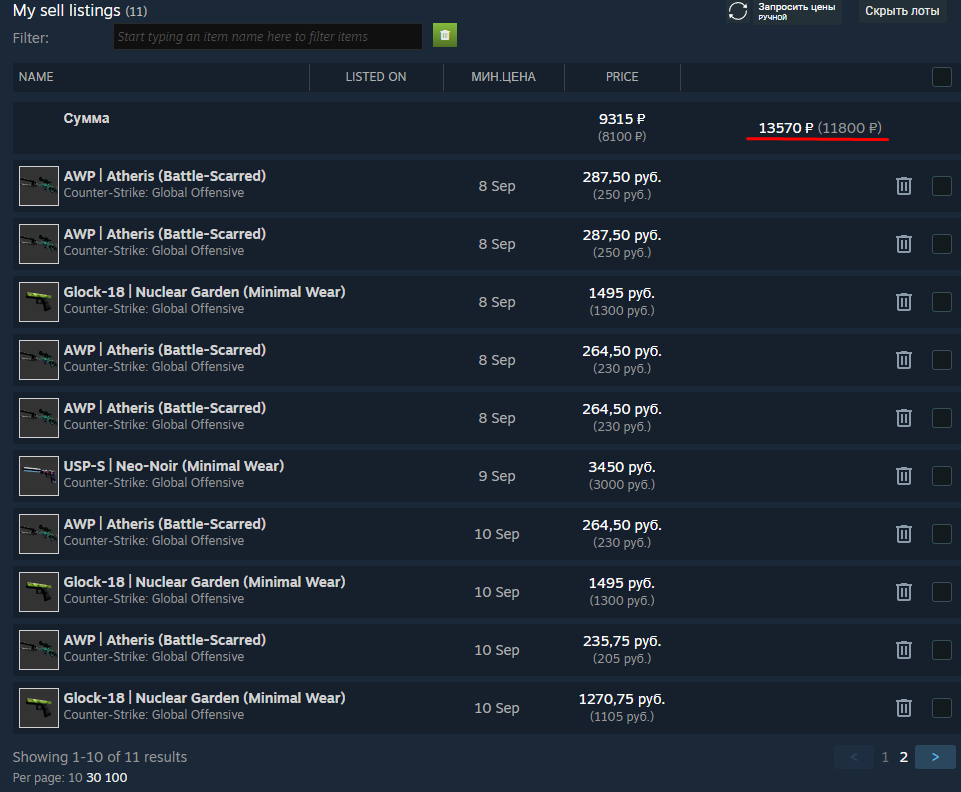Click the Скрыть лоты button
961x792 pixels.
(901, 11)
